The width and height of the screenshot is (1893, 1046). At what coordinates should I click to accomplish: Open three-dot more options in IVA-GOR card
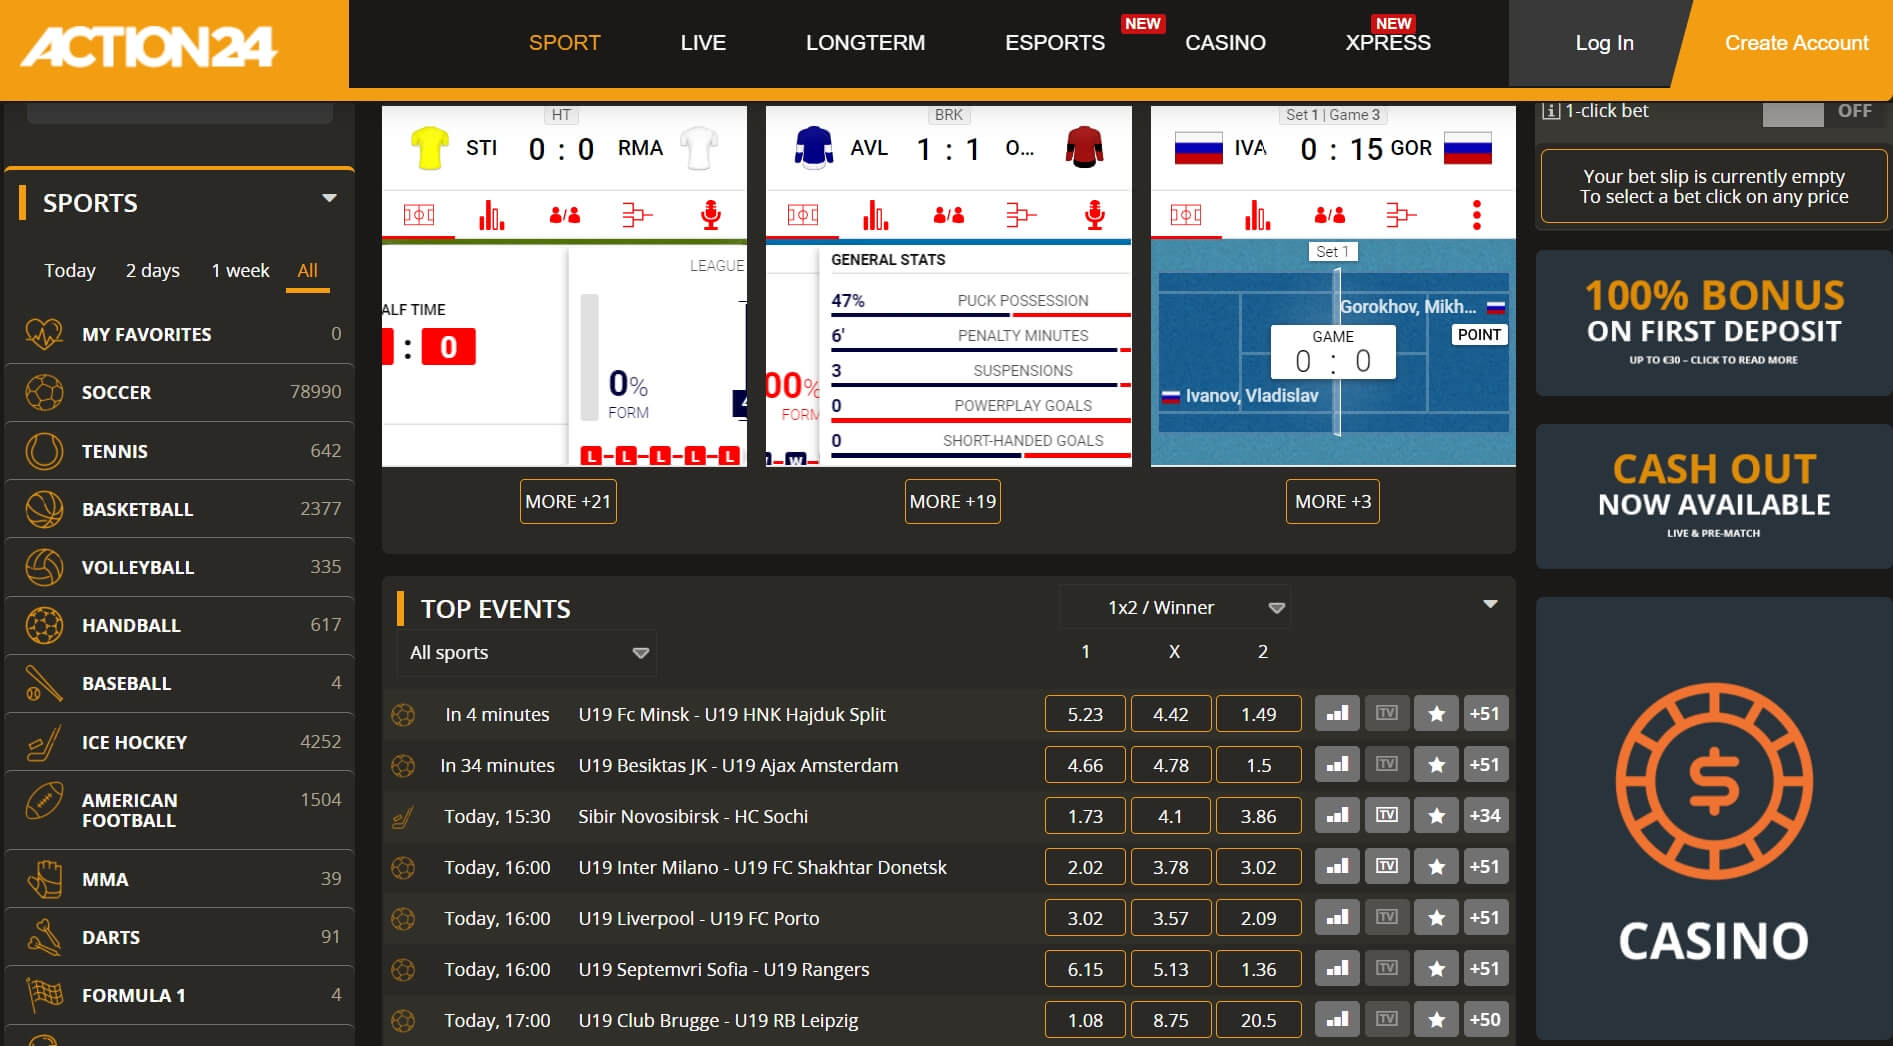pos(1476,215)
